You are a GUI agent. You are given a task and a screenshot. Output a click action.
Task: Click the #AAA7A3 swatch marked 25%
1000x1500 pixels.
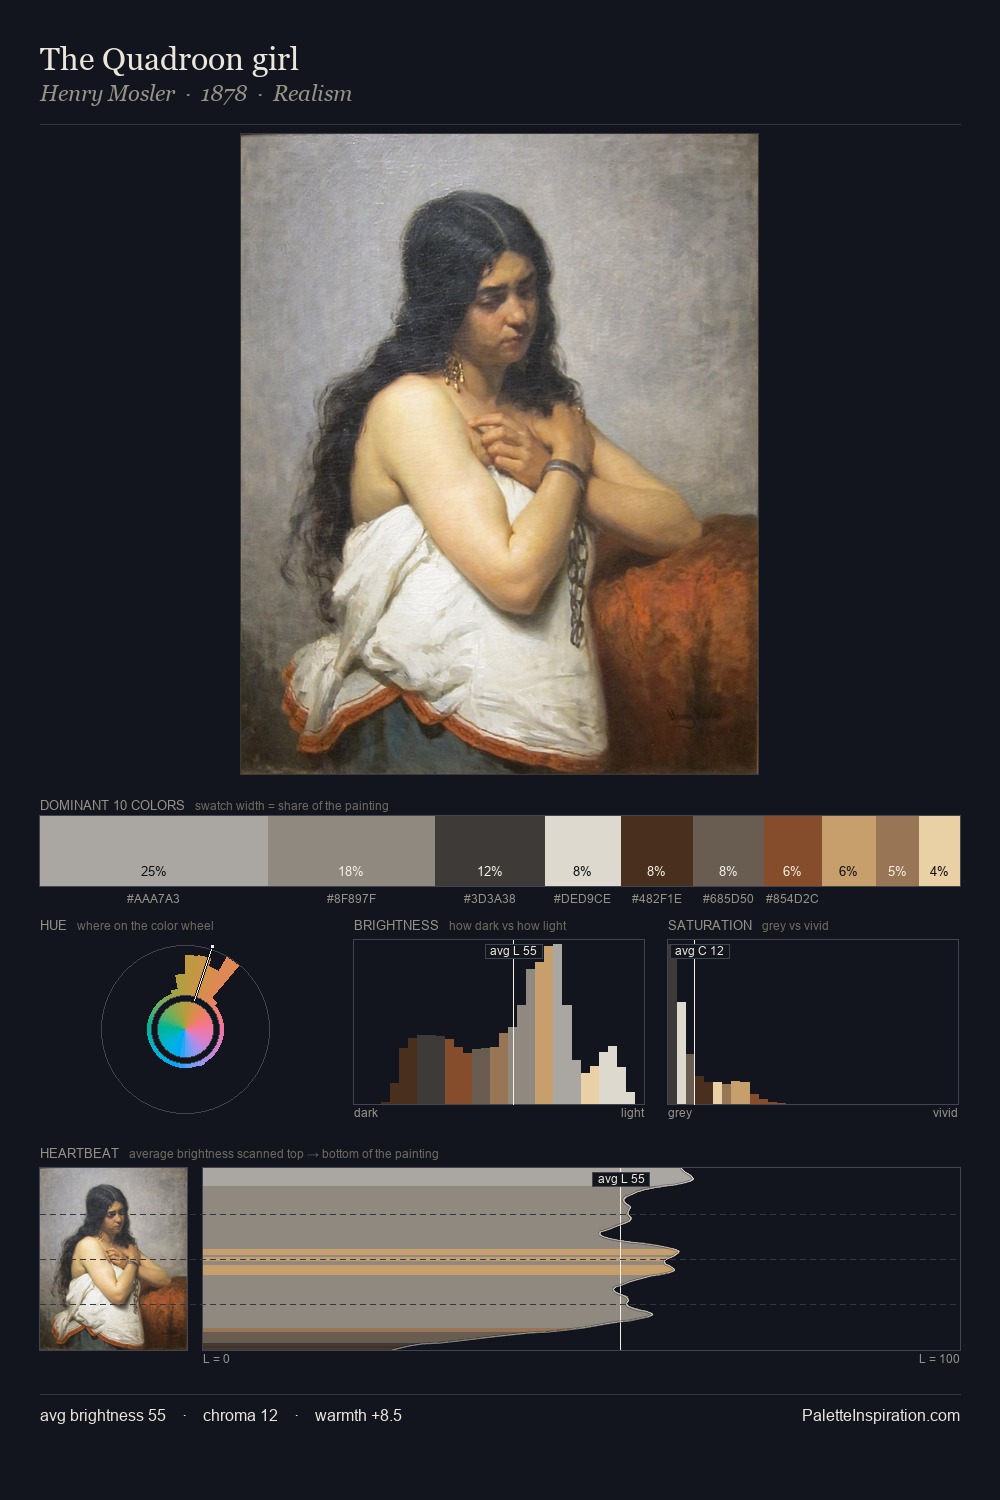(x=154, y=851)
